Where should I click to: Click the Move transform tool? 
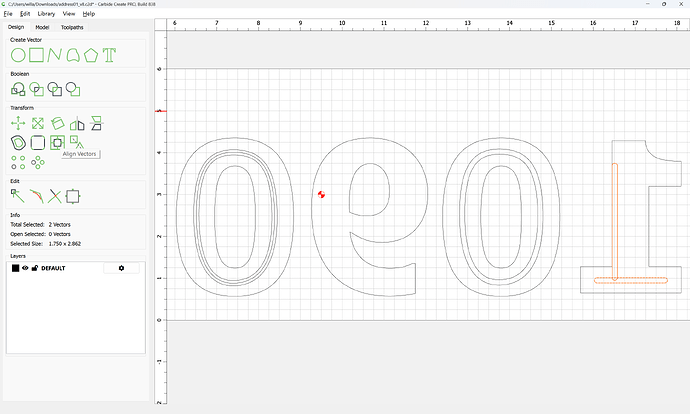point(18,124)
